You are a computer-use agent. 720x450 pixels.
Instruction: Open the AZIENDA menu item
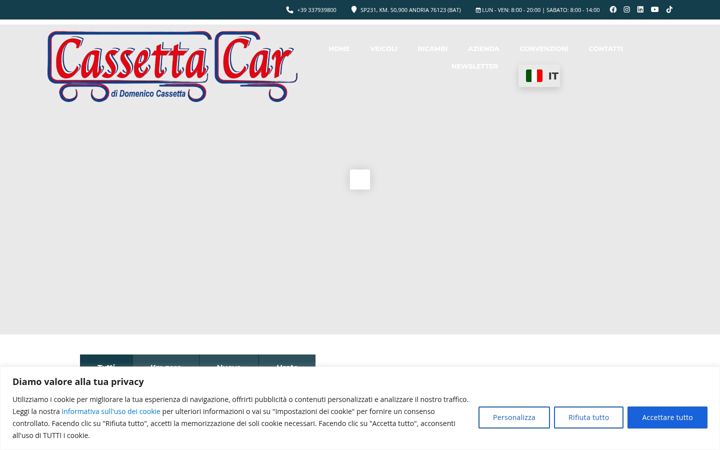(483, 49)
